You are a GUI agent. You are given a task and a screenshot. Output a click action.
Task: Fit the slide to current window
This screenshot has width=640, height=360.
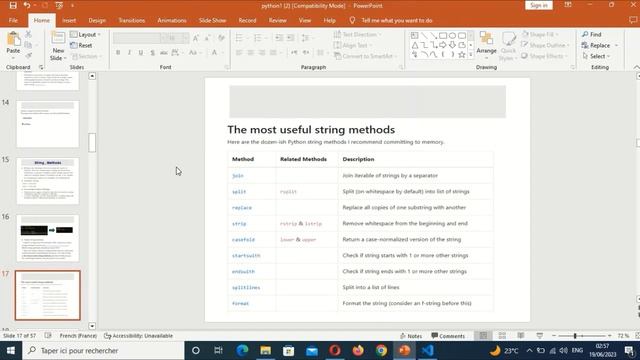[638, 336]
